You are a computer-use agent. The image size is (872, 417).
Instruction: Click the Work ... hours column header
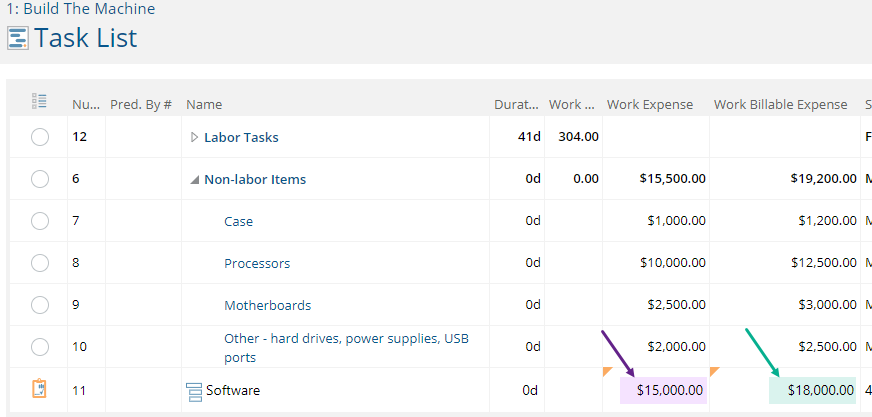572,105
